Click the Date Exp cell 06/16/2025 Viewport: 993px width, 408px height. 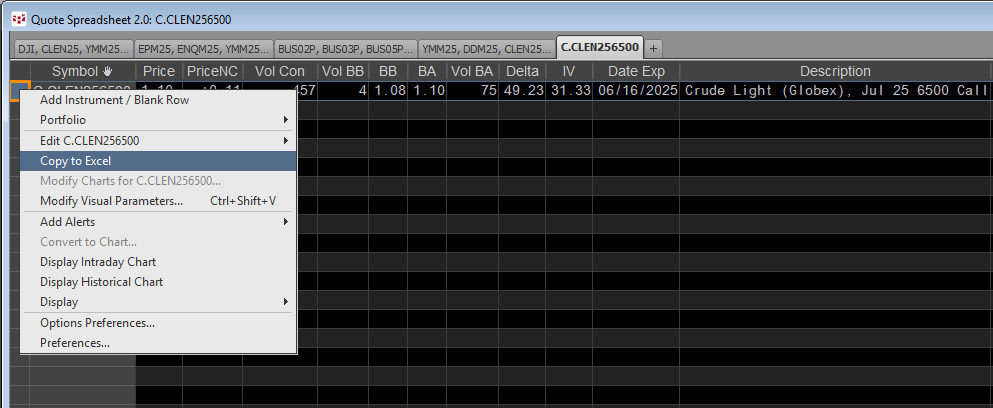point(636,91)
